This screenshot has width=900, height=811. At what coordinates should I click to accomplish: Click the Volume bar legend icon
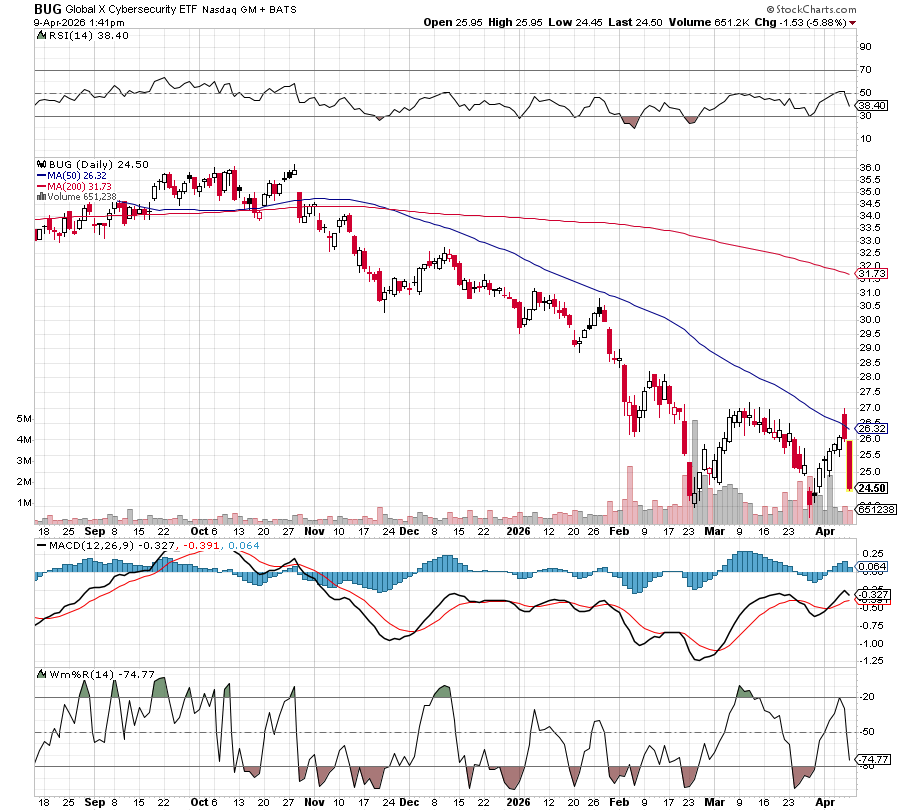tap(39, 196)
